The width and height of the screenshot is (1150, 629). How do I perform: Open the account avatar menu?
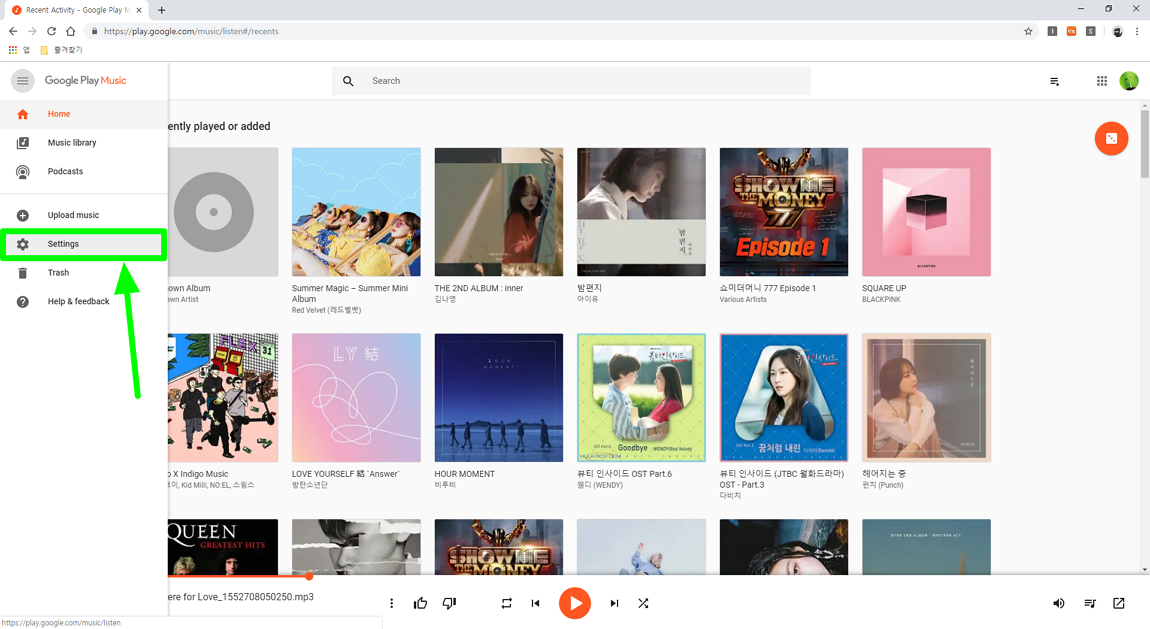[1129, 81]
